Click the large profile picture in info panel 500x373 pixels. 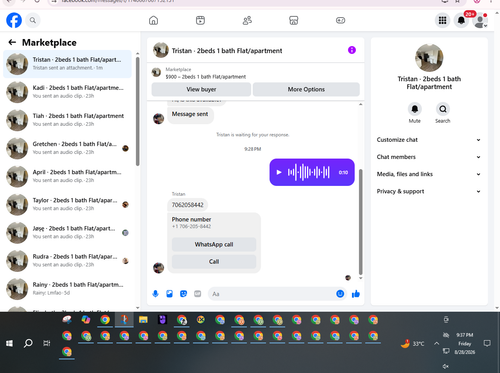point(429,58)
